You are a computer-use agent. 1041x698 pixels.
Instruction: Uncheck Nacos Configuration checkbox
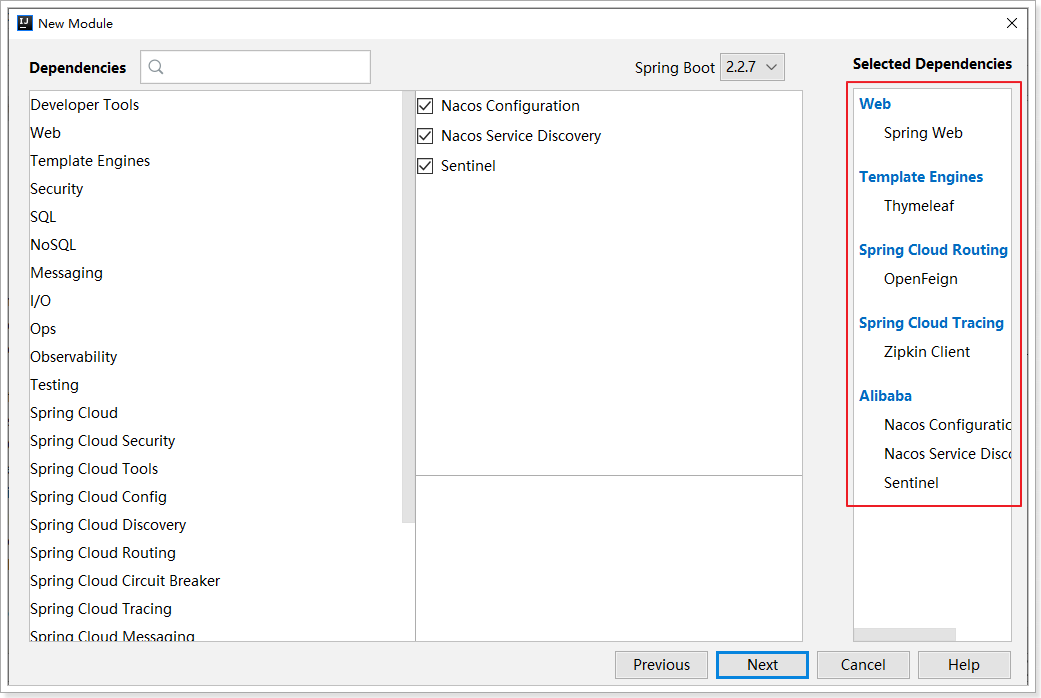(x=425, y=106)
